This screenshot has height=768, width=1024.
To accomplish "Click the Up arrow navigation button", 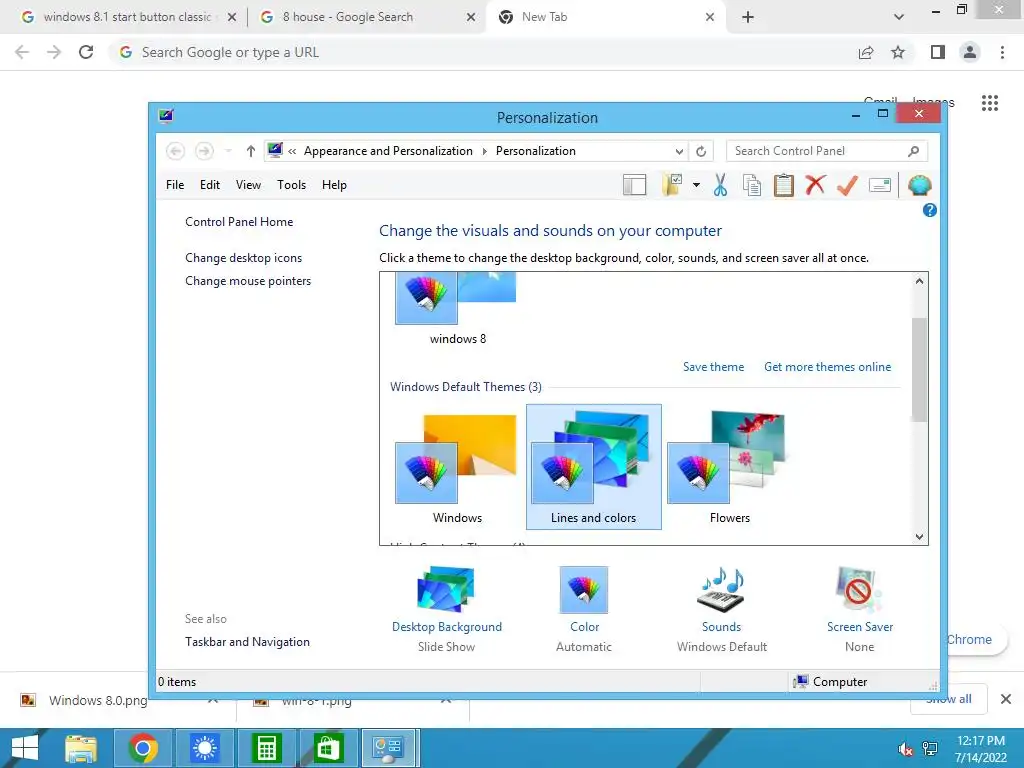I will [x=250, y=152].
